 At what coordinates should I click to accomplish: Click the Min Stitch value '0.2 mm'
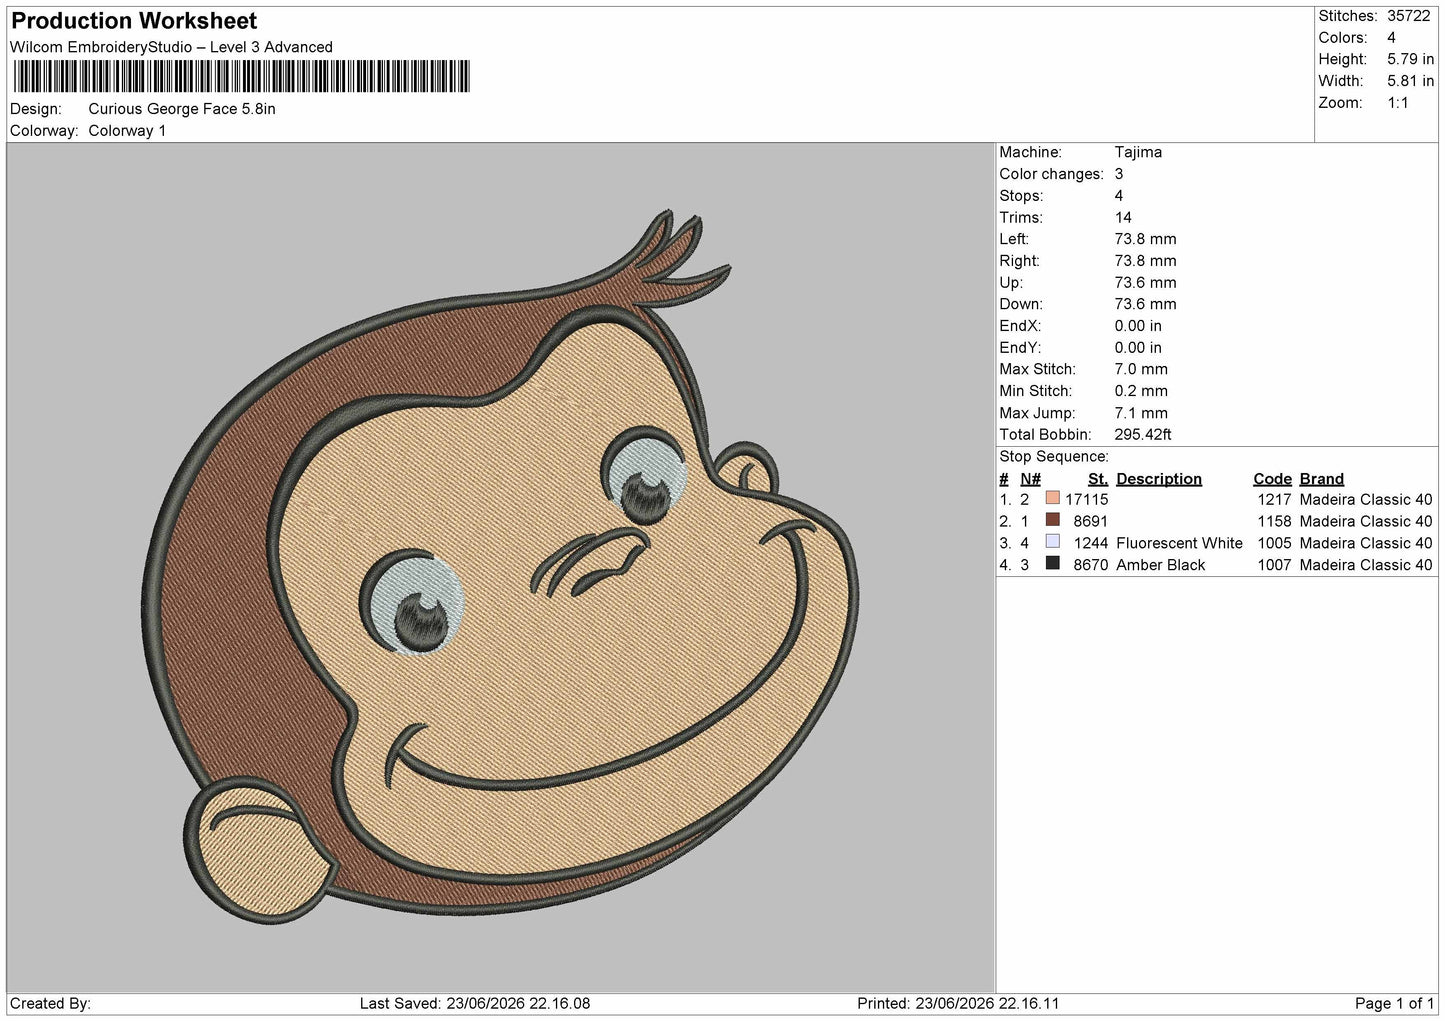click(x=1141, y=392)
